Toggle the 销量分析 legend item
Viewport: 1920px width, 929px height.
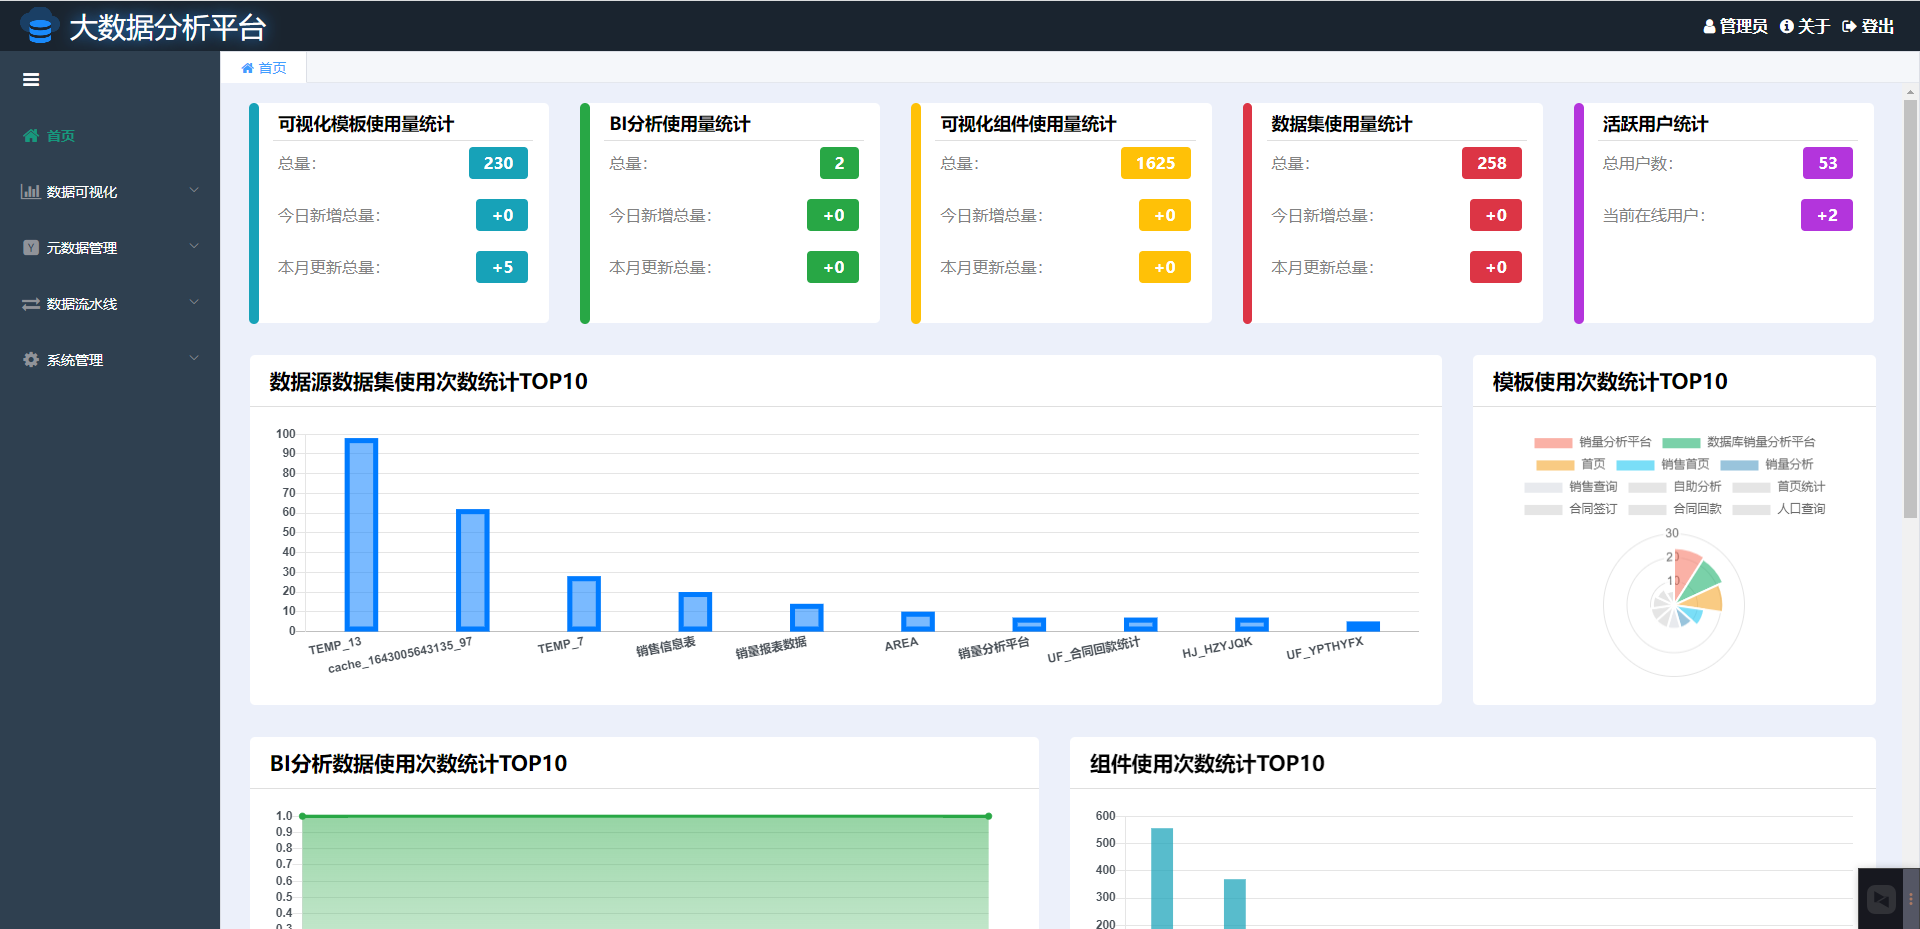point(1767,464)
